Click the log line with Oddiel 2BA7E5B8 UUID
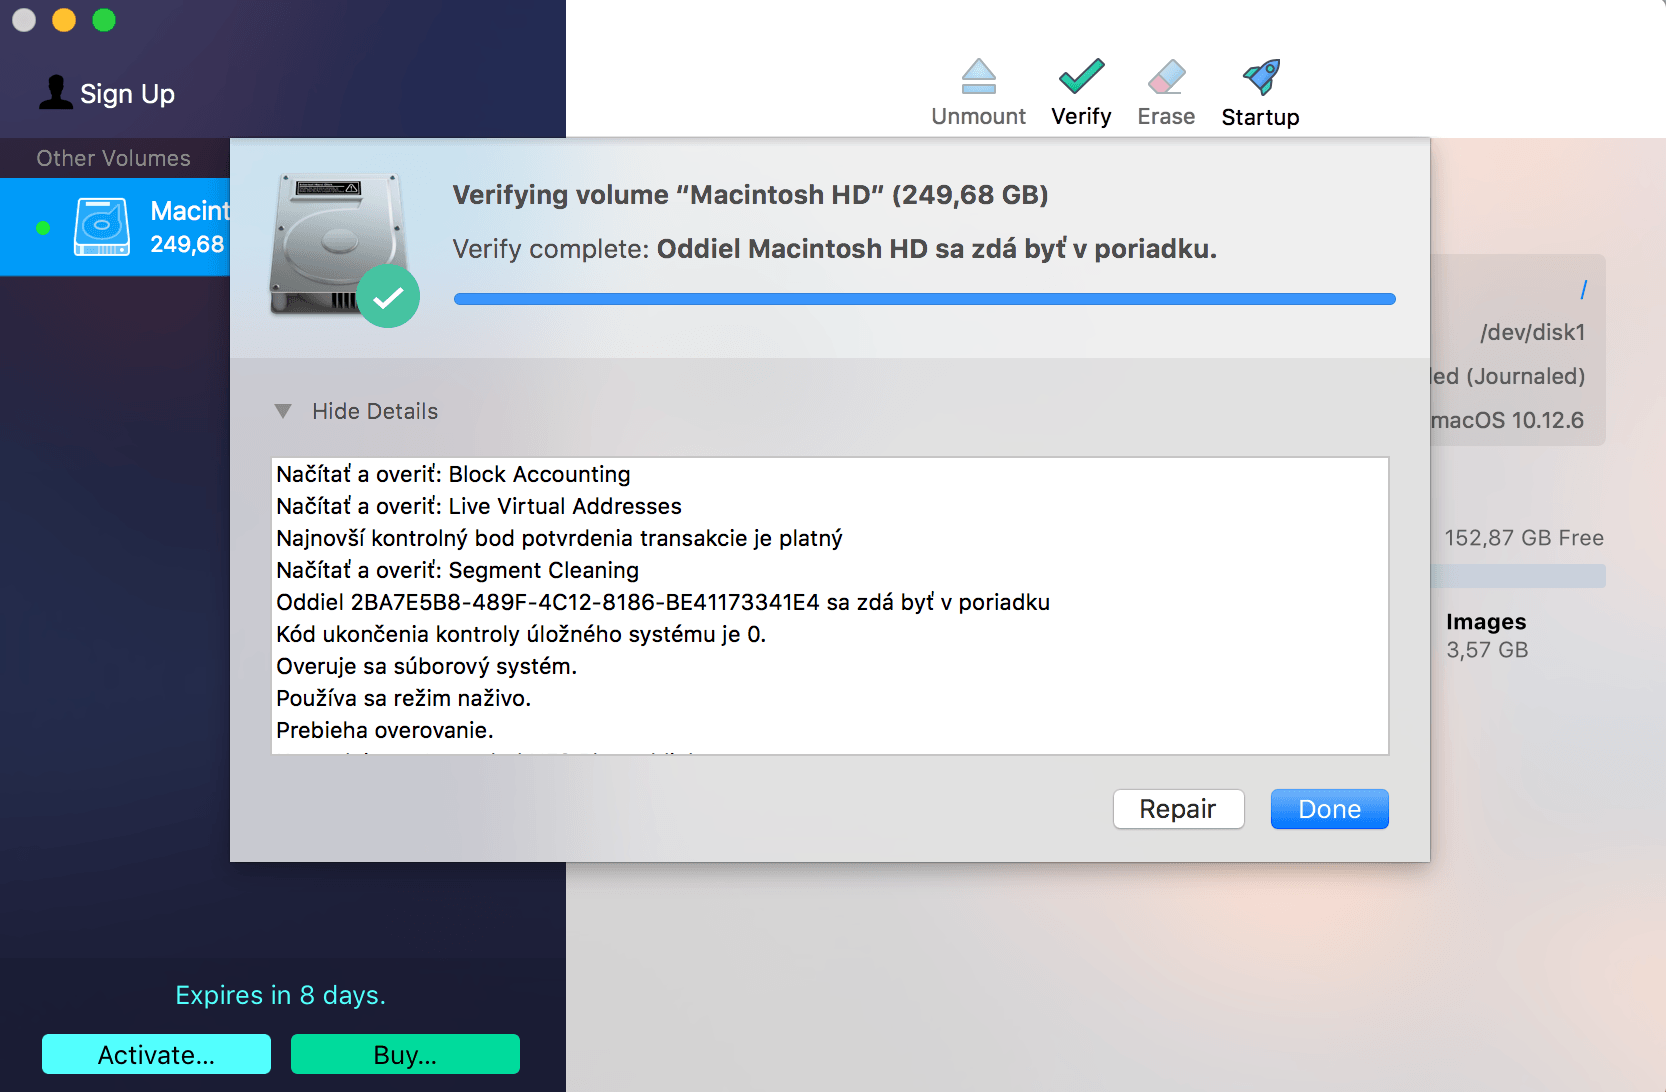This screenshot has width=1666, height=1092. (x=663, y=602)
